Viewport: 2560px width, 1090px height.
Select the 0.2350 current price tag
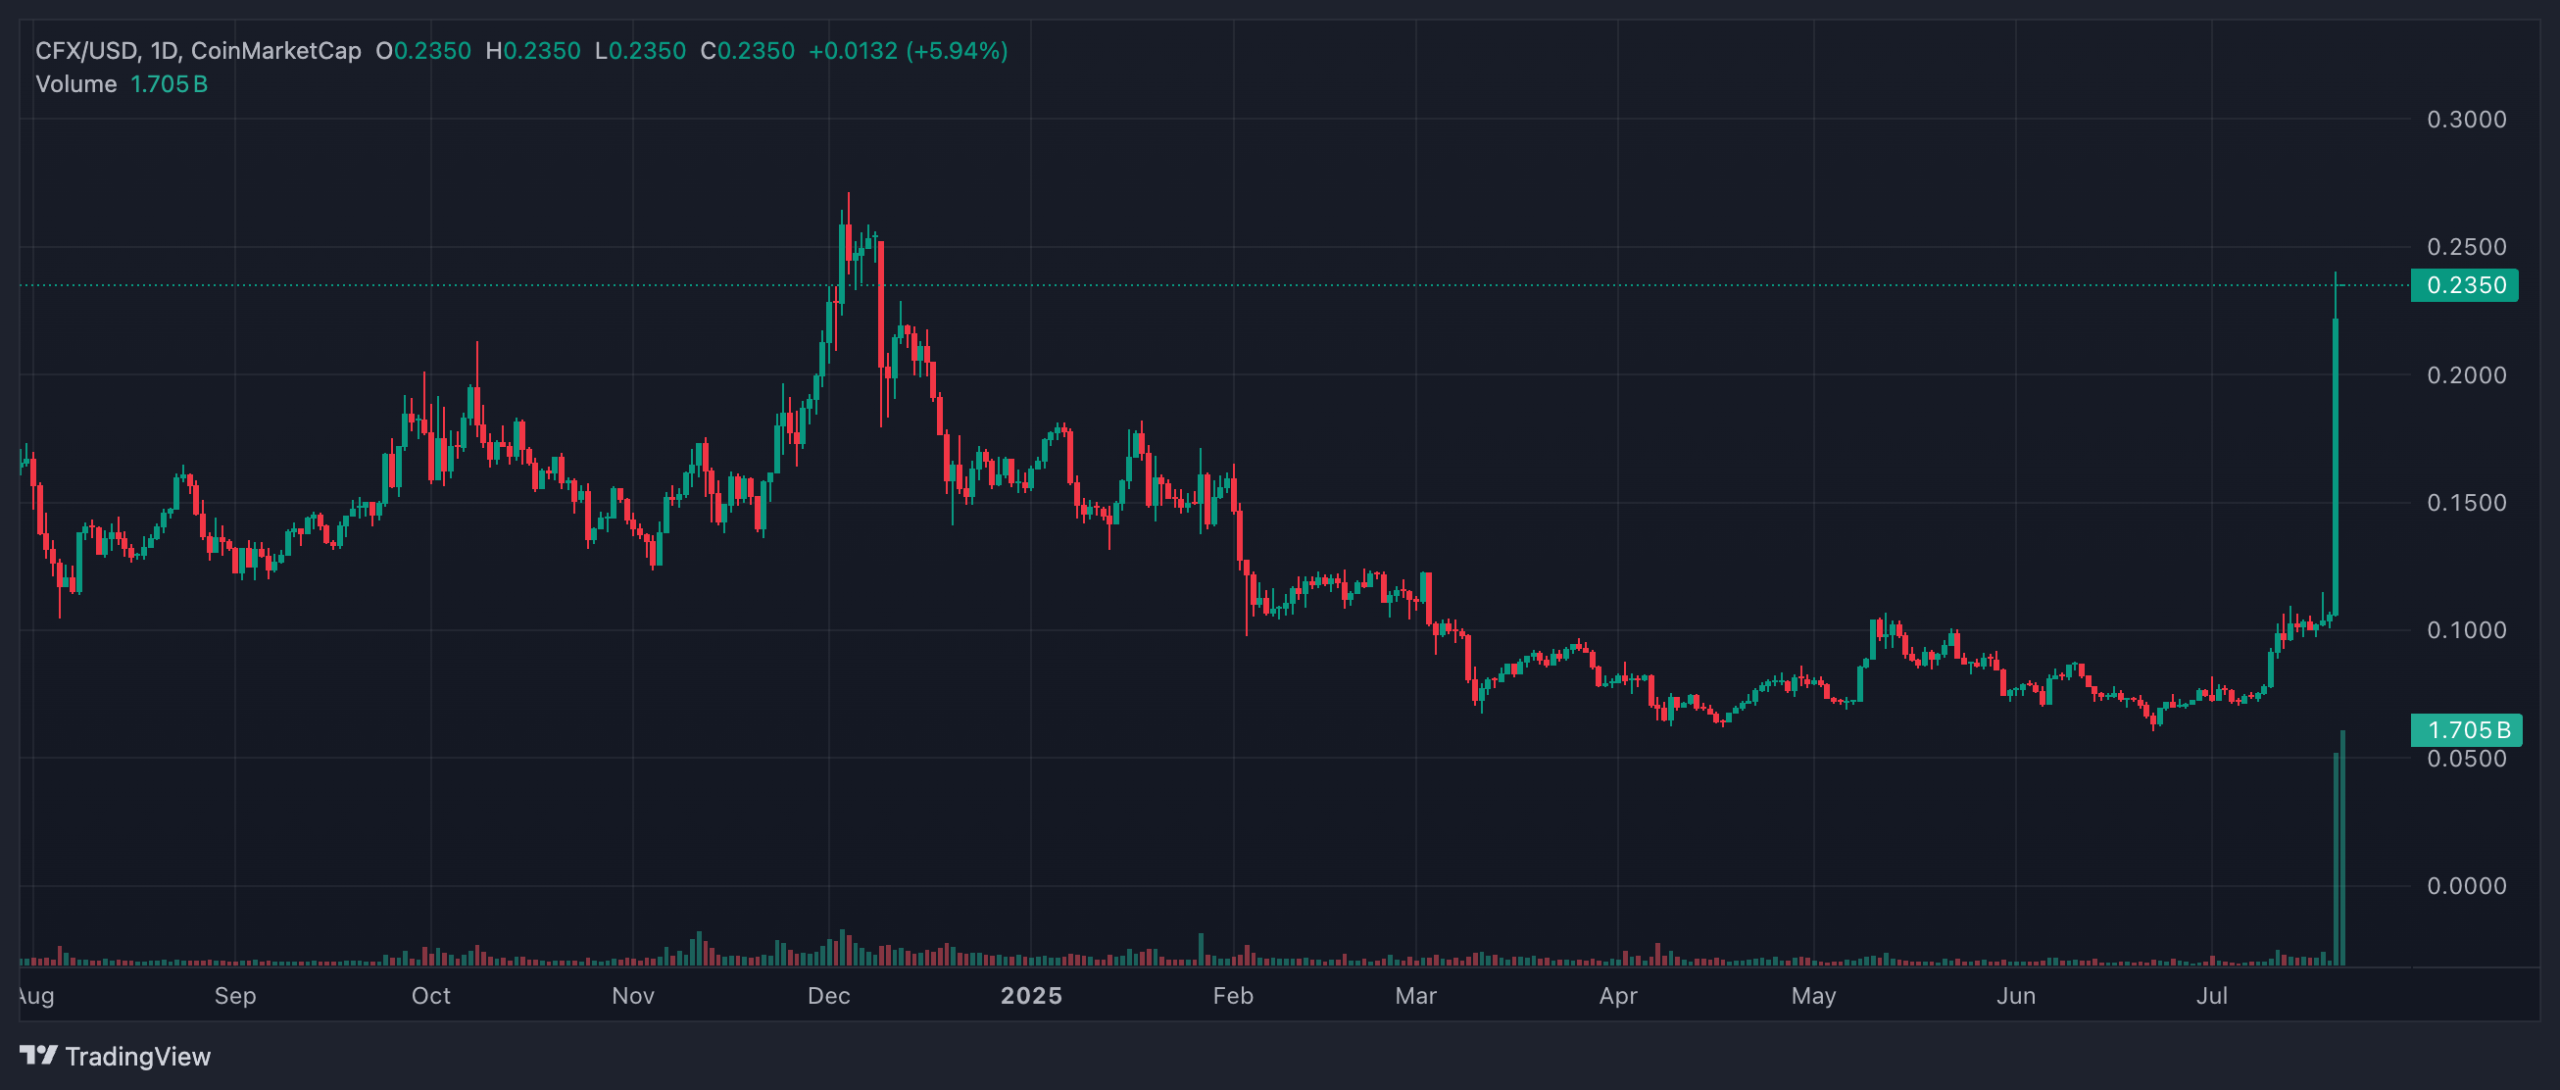pos(2465,285)
